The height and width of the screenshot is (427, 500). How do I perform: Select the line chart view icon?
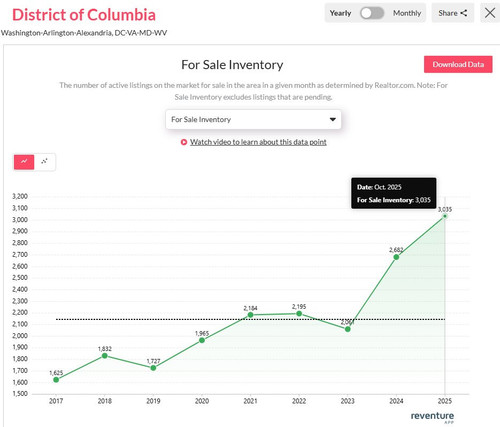pyautogui.click(x=24, y=162)
